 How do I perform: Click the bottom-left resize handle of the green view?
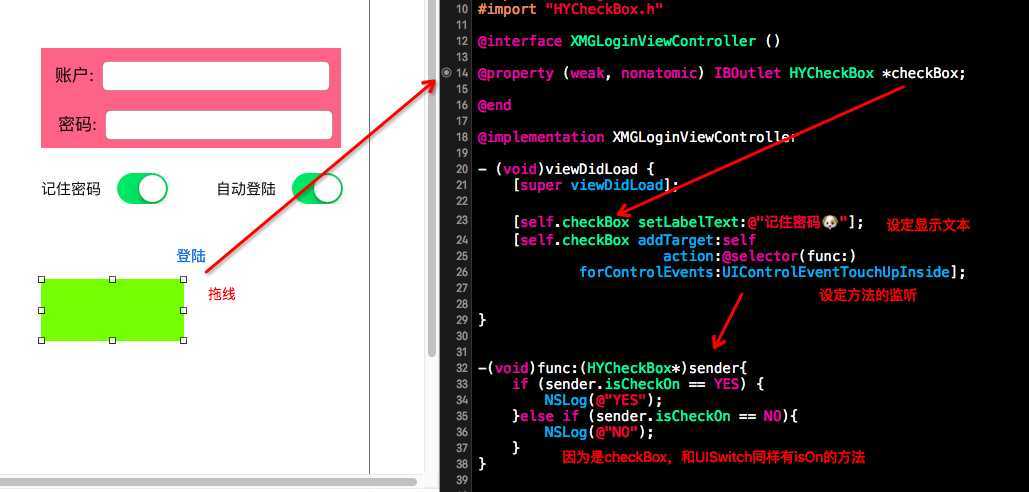coord(42,340)
